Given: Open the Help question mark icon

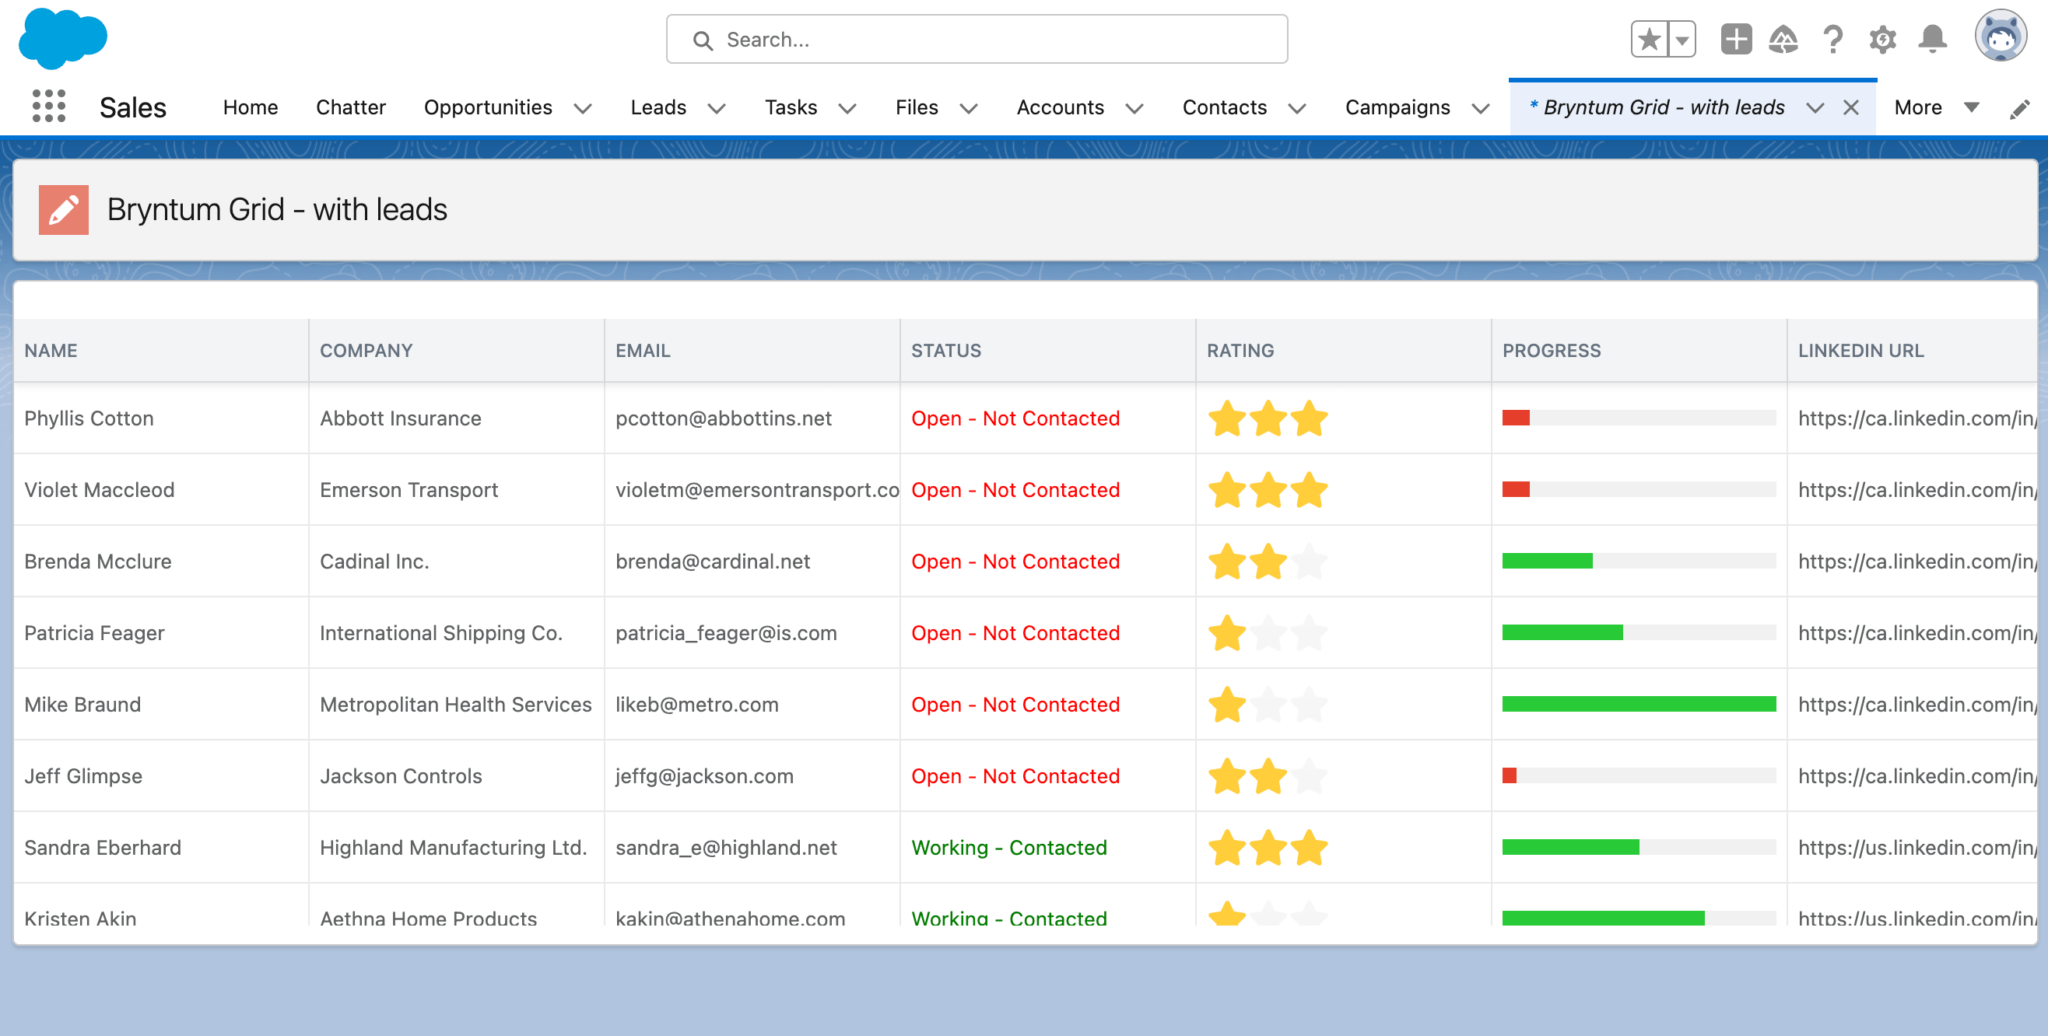Looking at the screenshot, I should coord(1833,40).
